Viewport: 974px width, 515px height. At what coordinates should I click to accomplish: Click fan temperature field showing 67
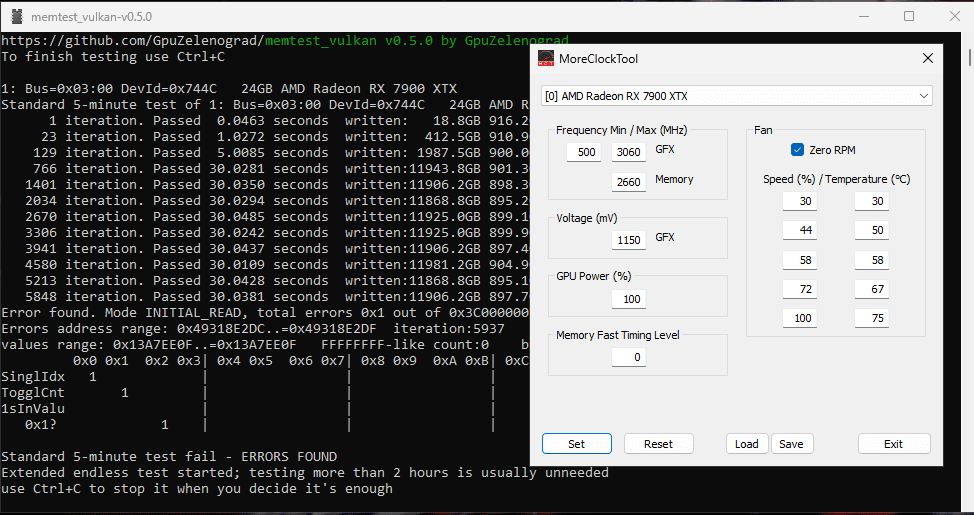point(872,289)
